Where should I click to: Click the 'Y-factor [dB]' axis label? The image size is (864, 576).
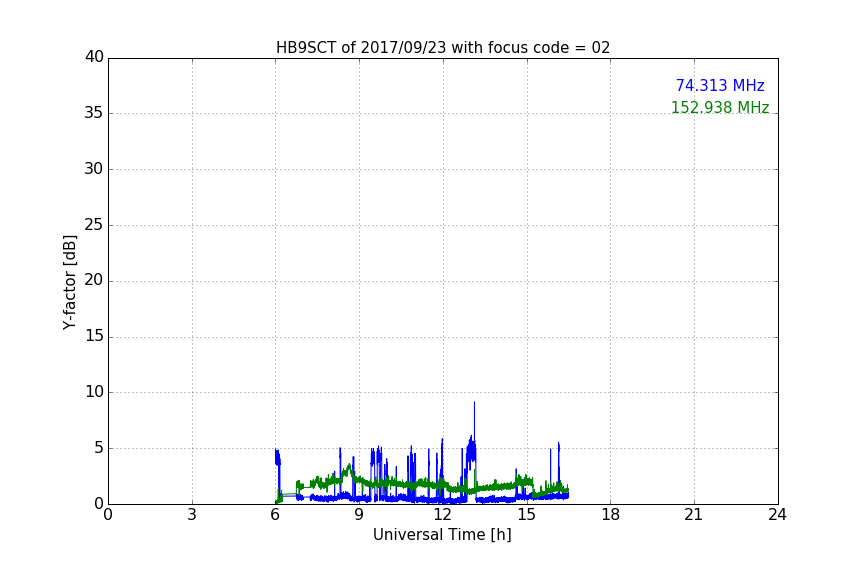(69, 282)
